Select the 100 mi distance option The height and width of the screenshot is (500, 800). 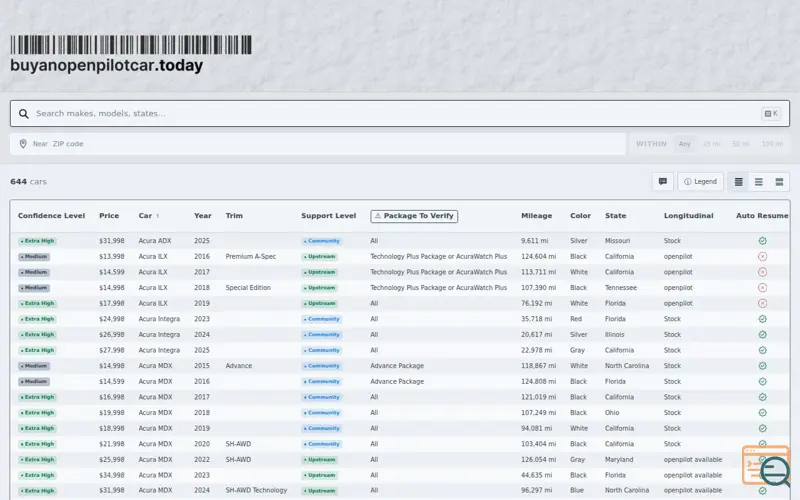pos(772,144)
